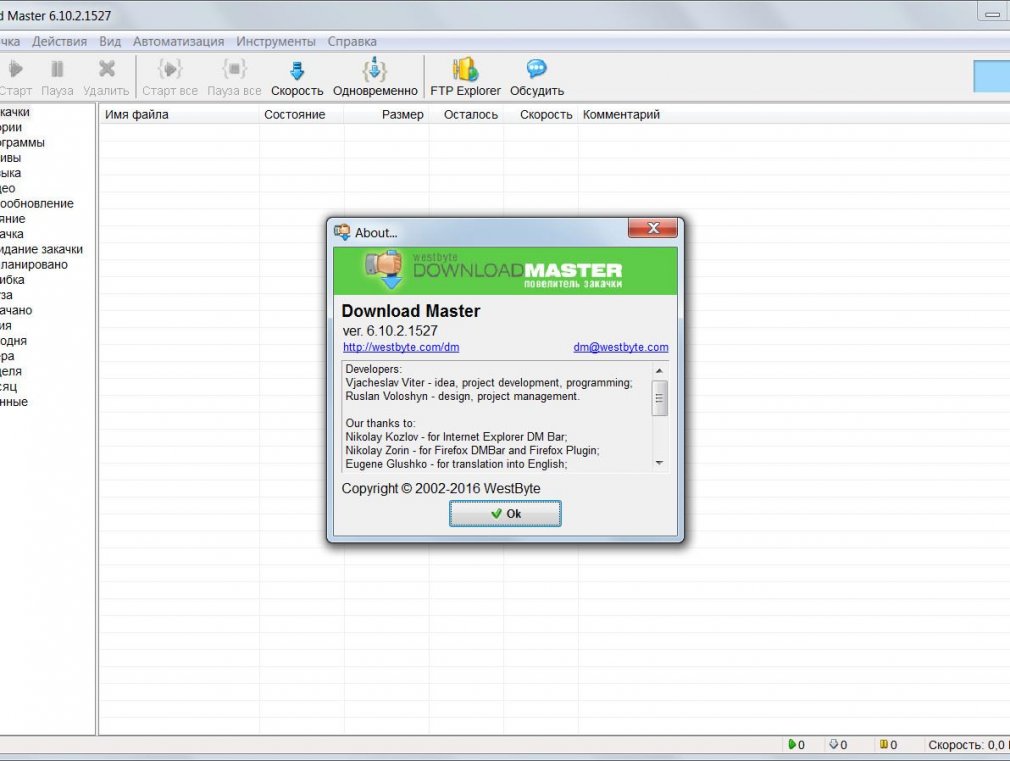Click the Nikolay Zorin credits line
1010x761 pixels.
click(472, 450)
